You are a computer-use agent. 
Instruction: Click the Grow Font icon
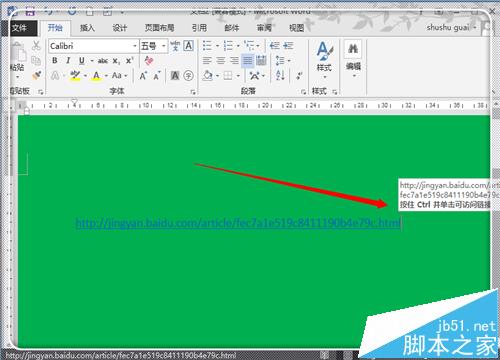pyautogui.click(x=143, y=76)
